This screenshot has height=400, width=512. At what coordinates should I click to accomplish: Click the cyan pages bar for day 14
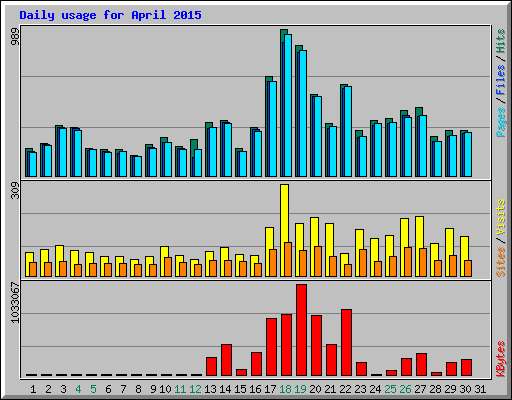pos(228,150)
